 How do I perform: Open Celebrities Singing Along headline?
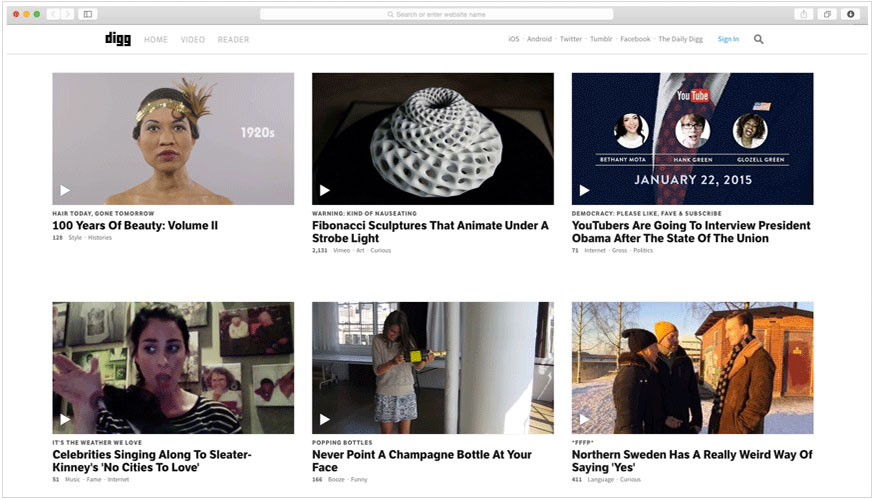coord(152,460)
